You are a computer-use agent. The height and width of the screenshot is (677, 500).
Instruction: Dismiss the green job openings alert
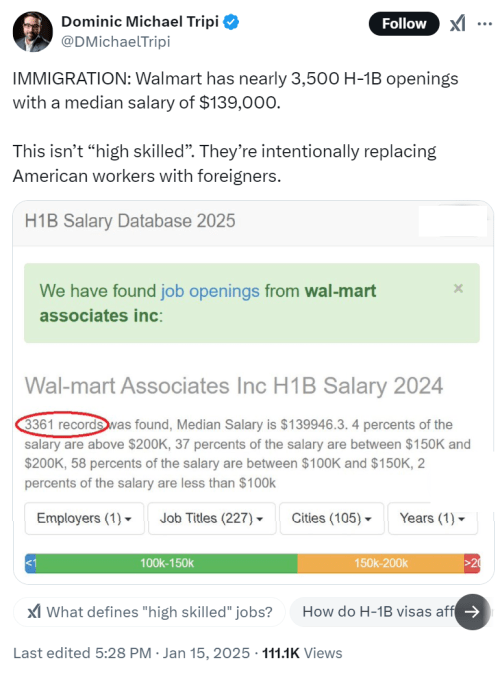458,288
